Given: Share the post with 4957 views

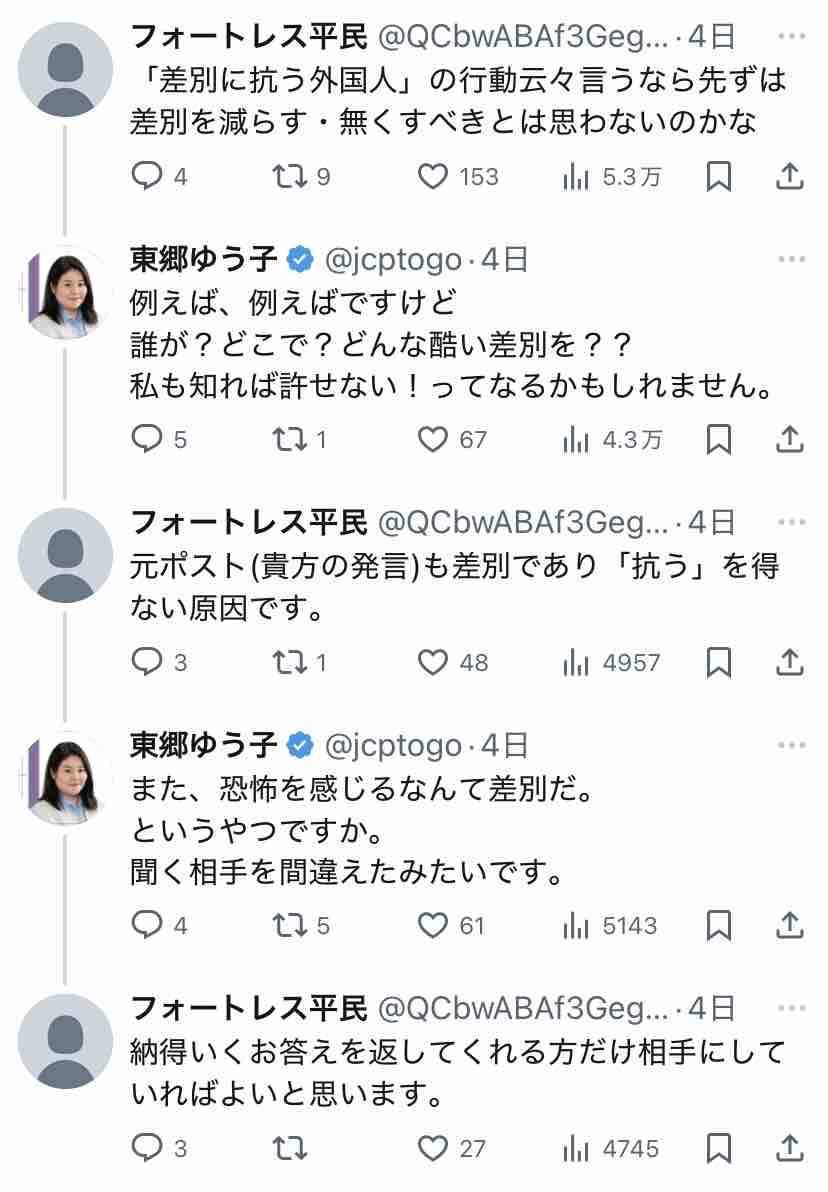Looking at the screenshot, I should 790,662.
